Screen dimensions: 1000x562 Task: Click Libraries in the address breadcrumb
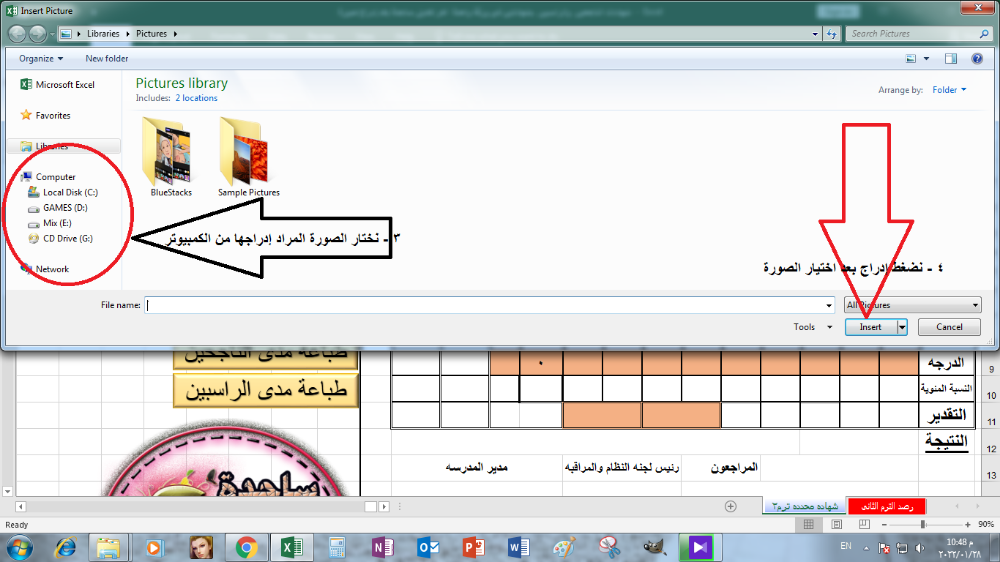[103, 34]
